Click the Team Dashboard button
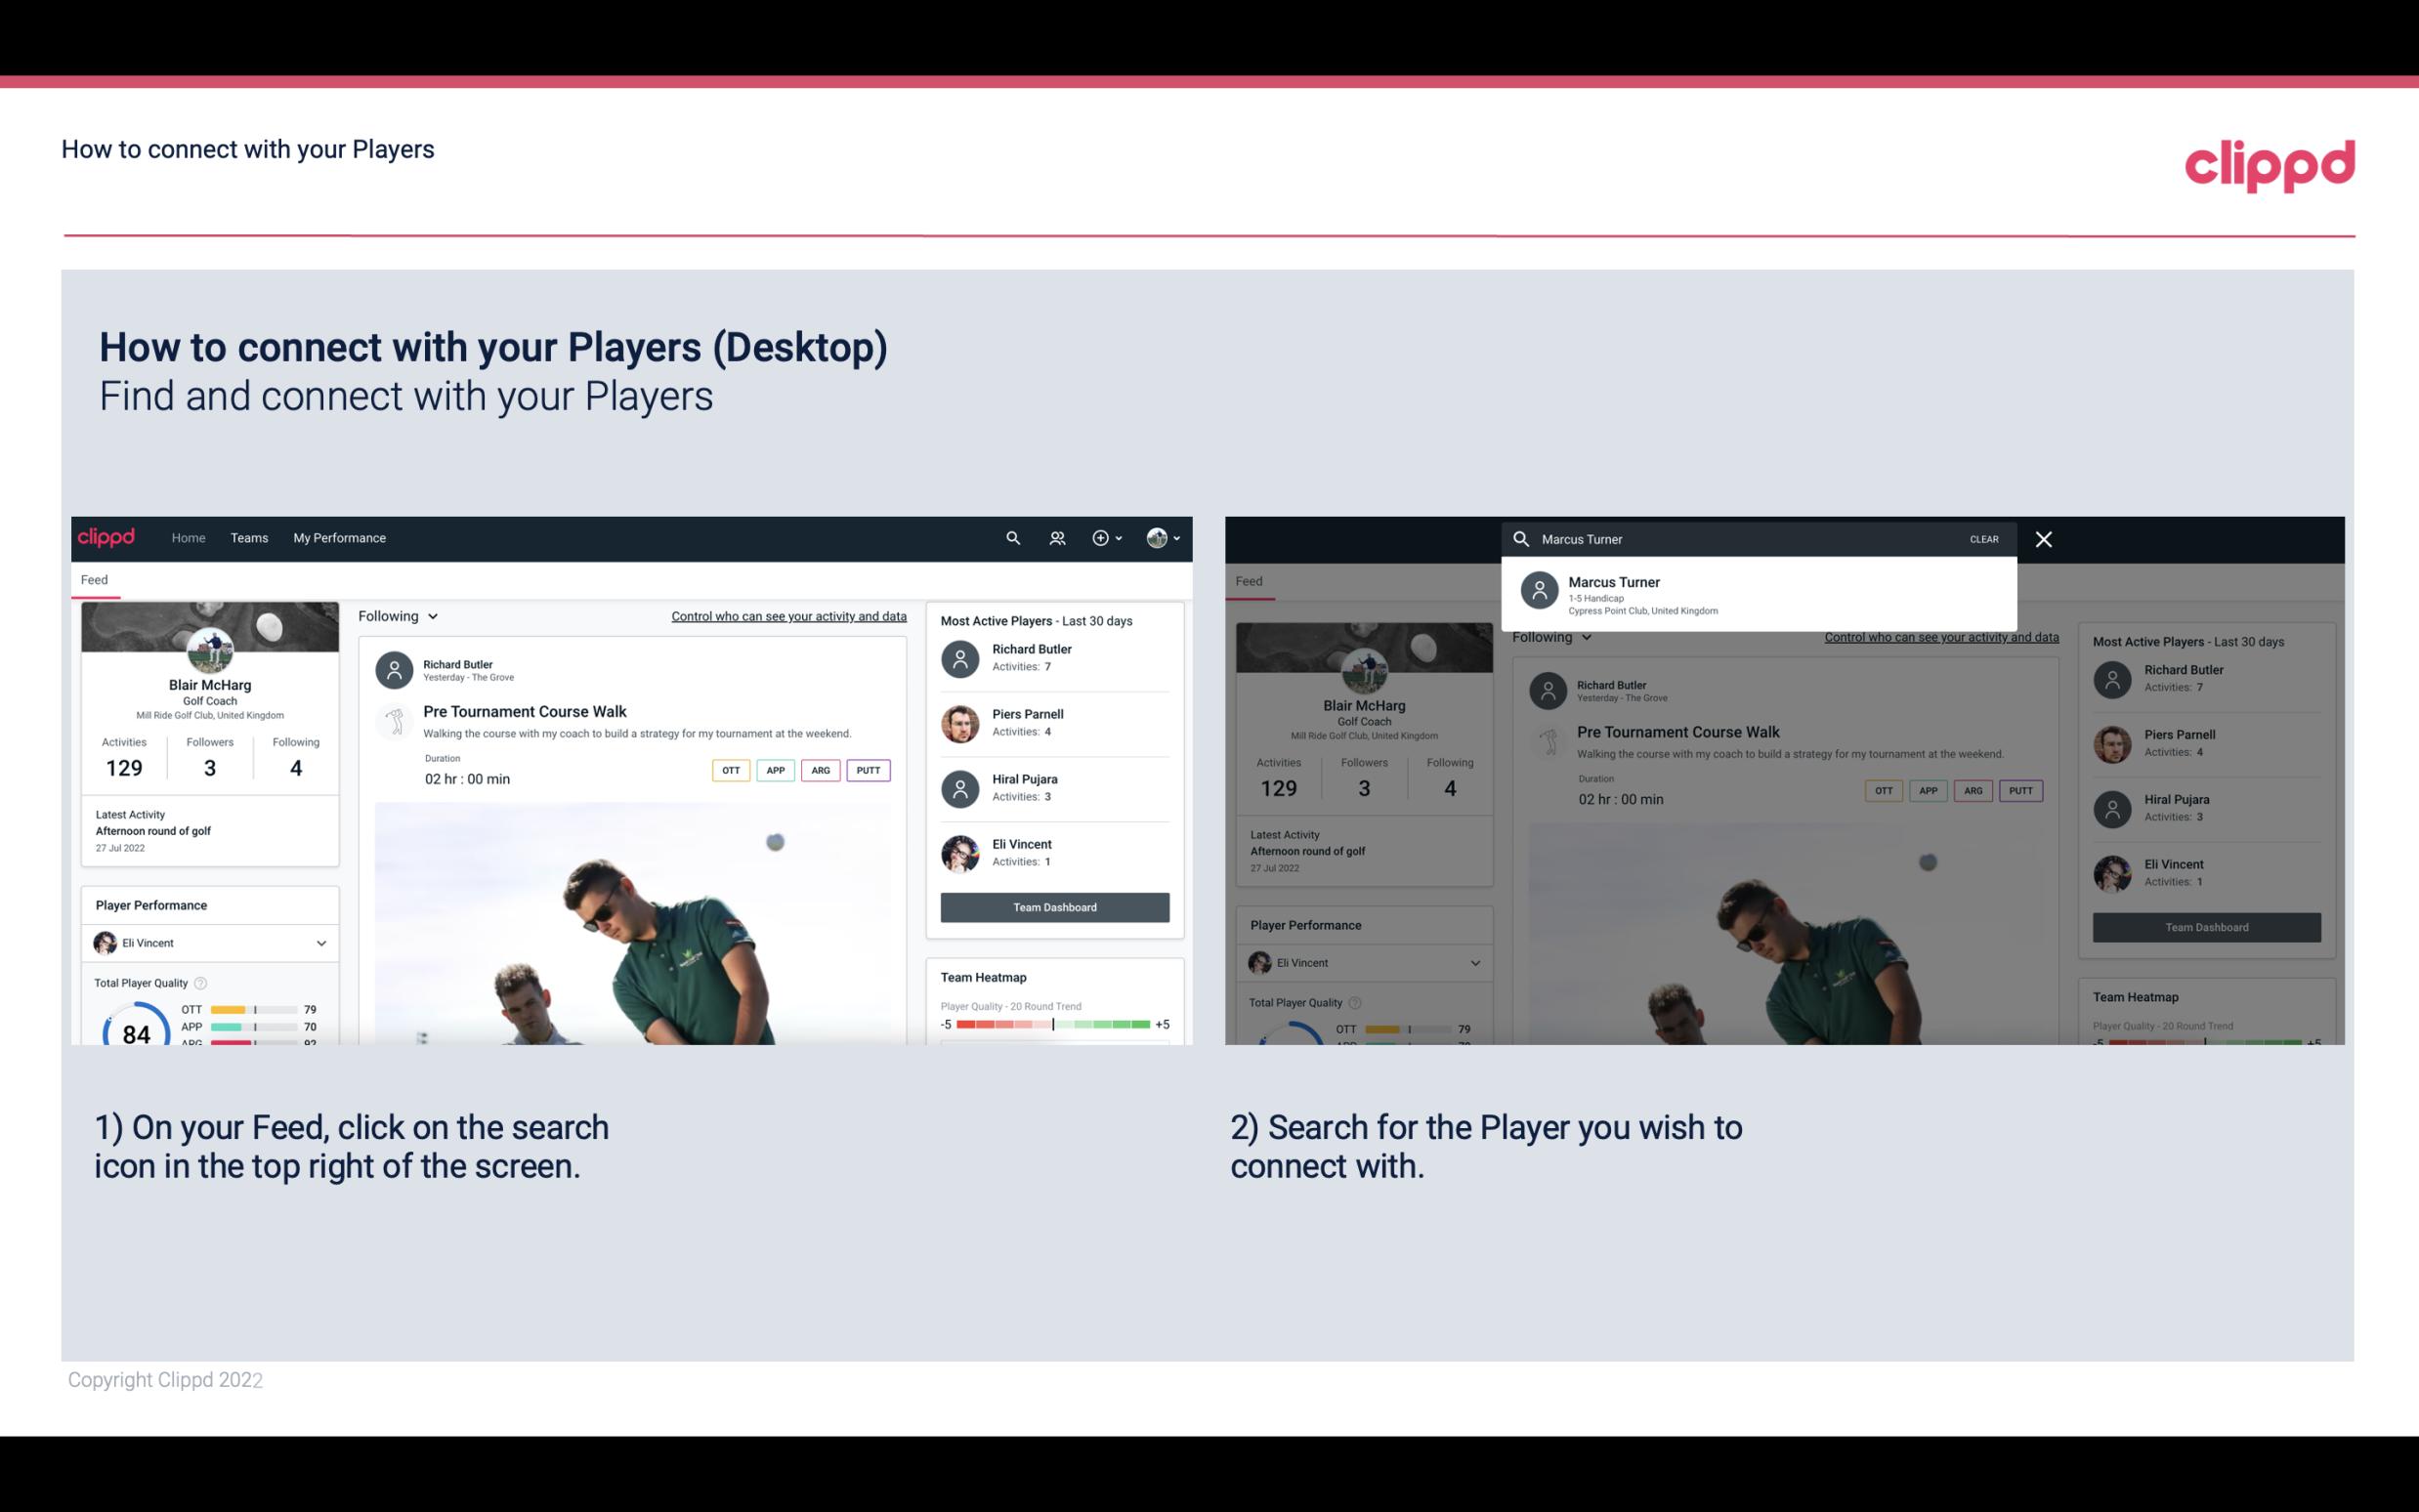 pos(1053,905)
